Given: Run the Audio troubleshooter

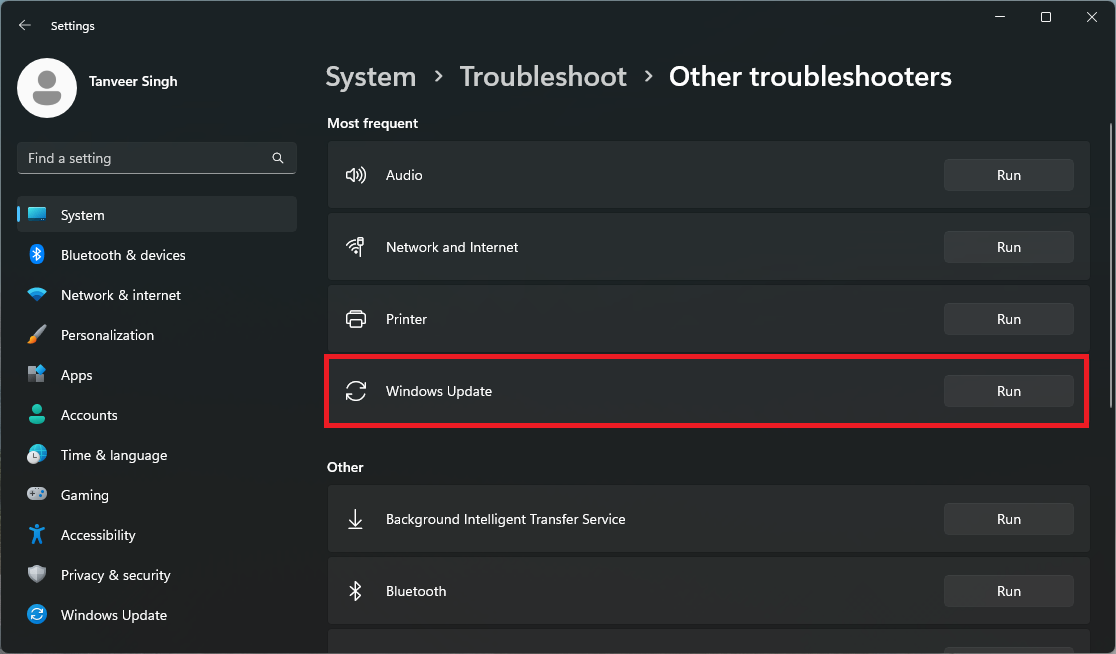Looking at the screenshot, I should [1008, 174].
